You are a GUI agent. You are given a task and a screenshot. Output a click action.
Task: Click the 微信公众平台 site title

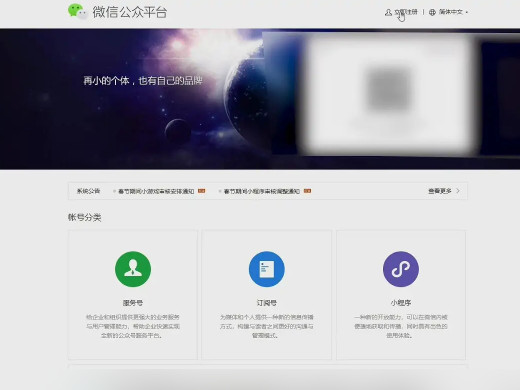(x=130, y=12)
